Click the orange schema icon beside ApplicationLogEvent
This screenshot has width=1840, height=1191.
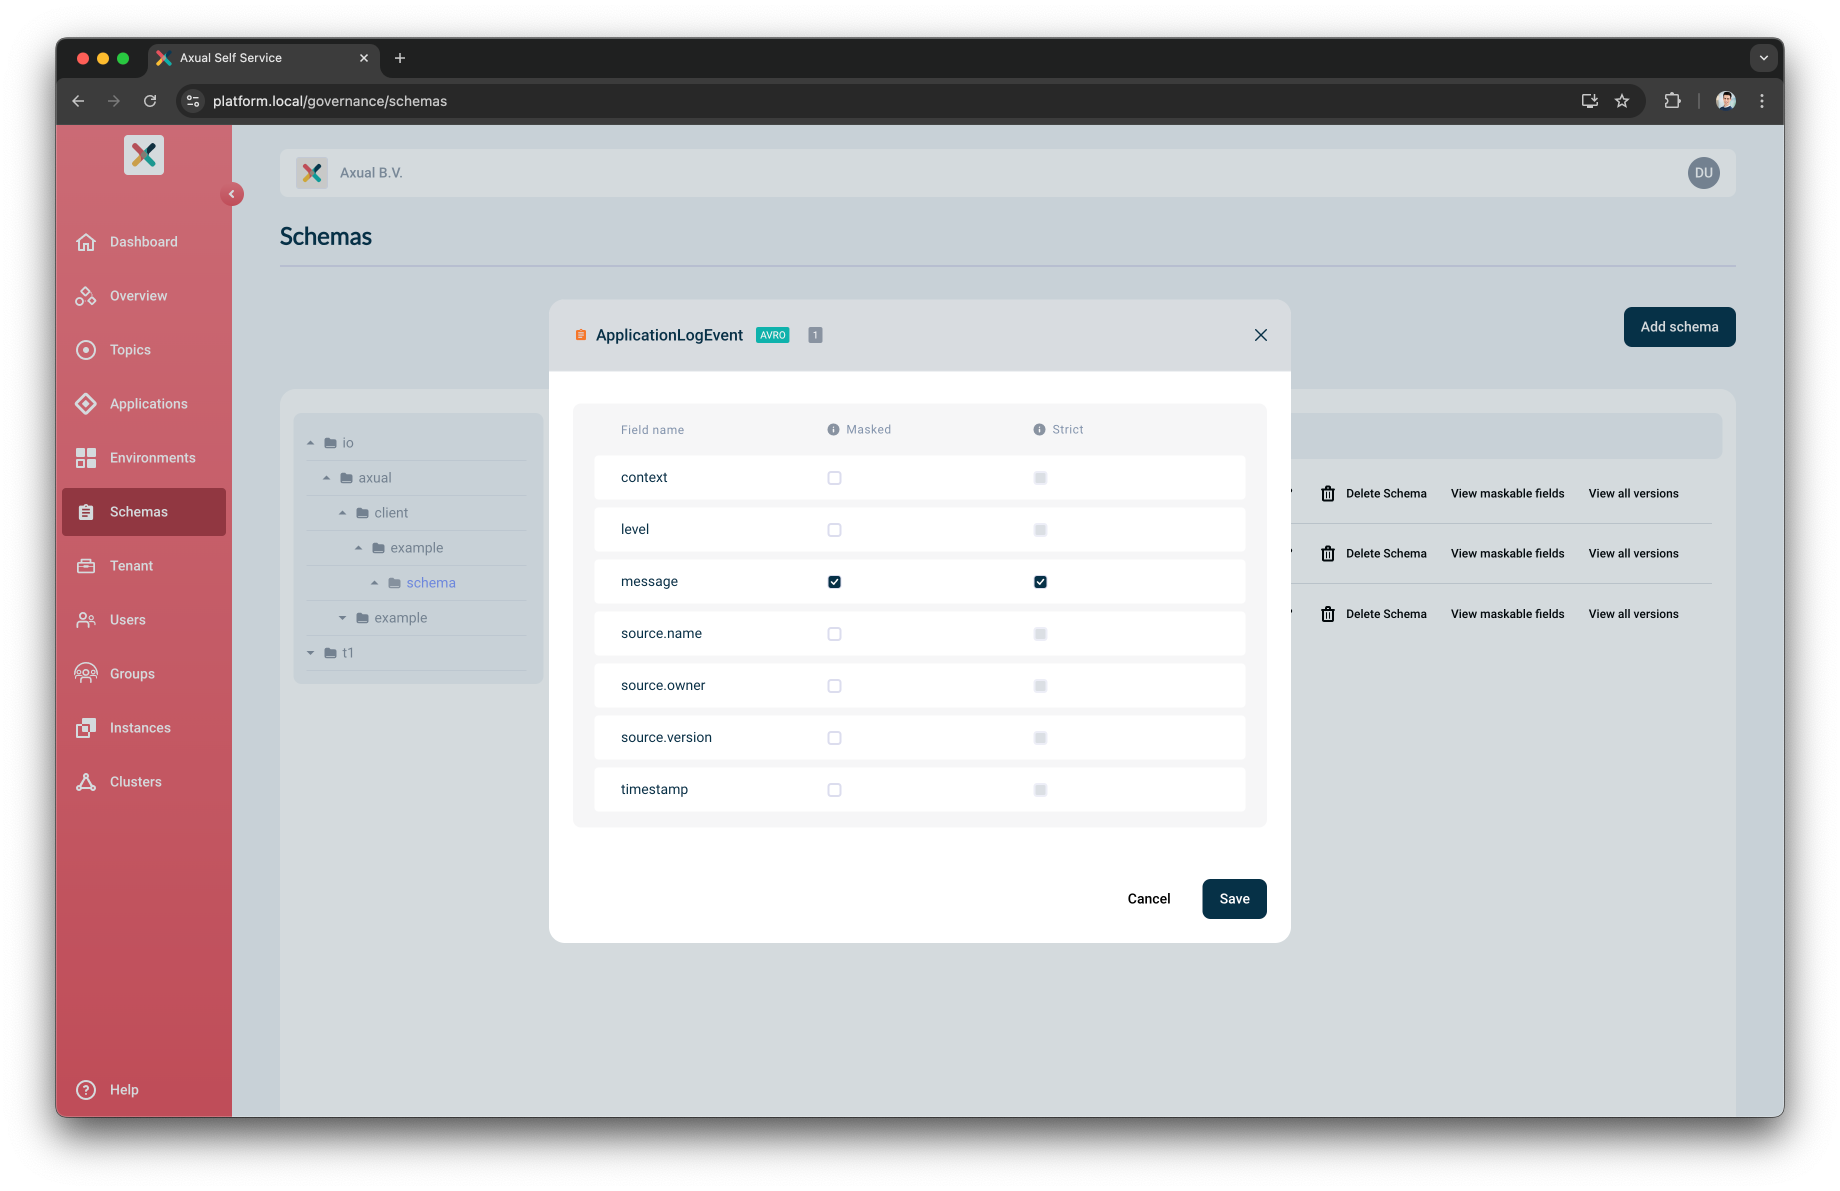[x=581, y=335]
